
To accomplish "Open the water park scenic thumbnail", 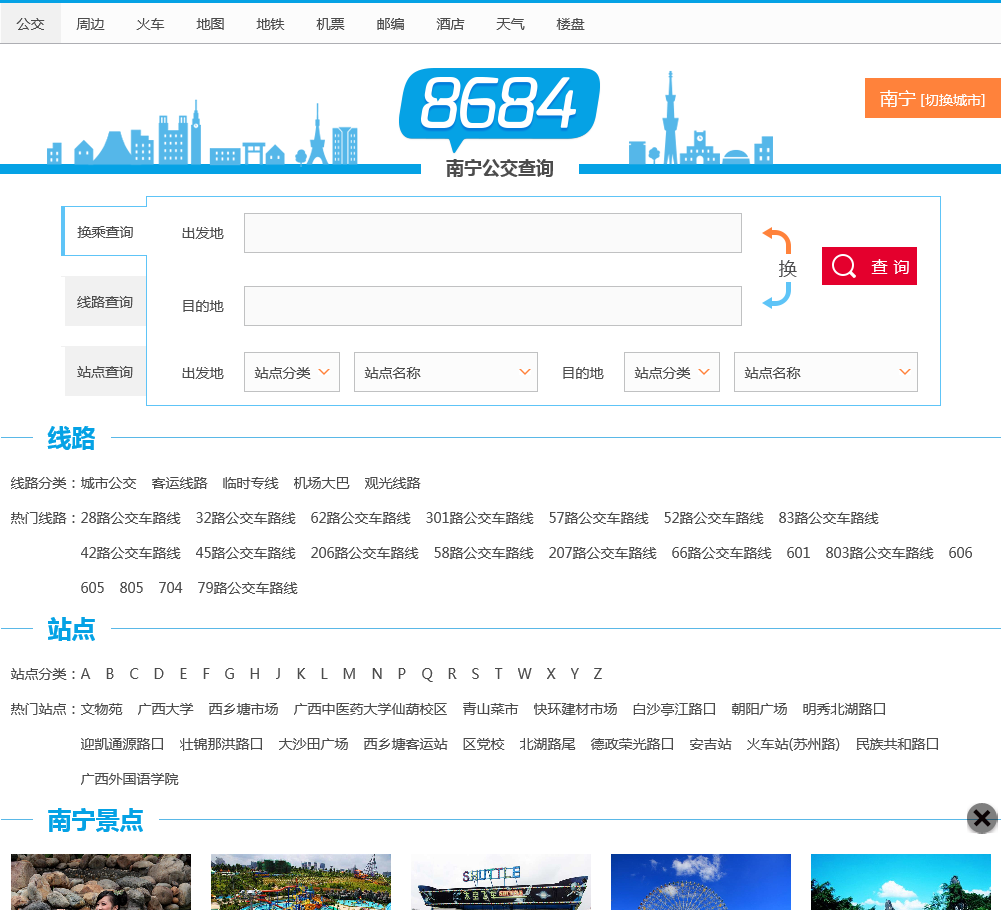I will tap(301, 882).
